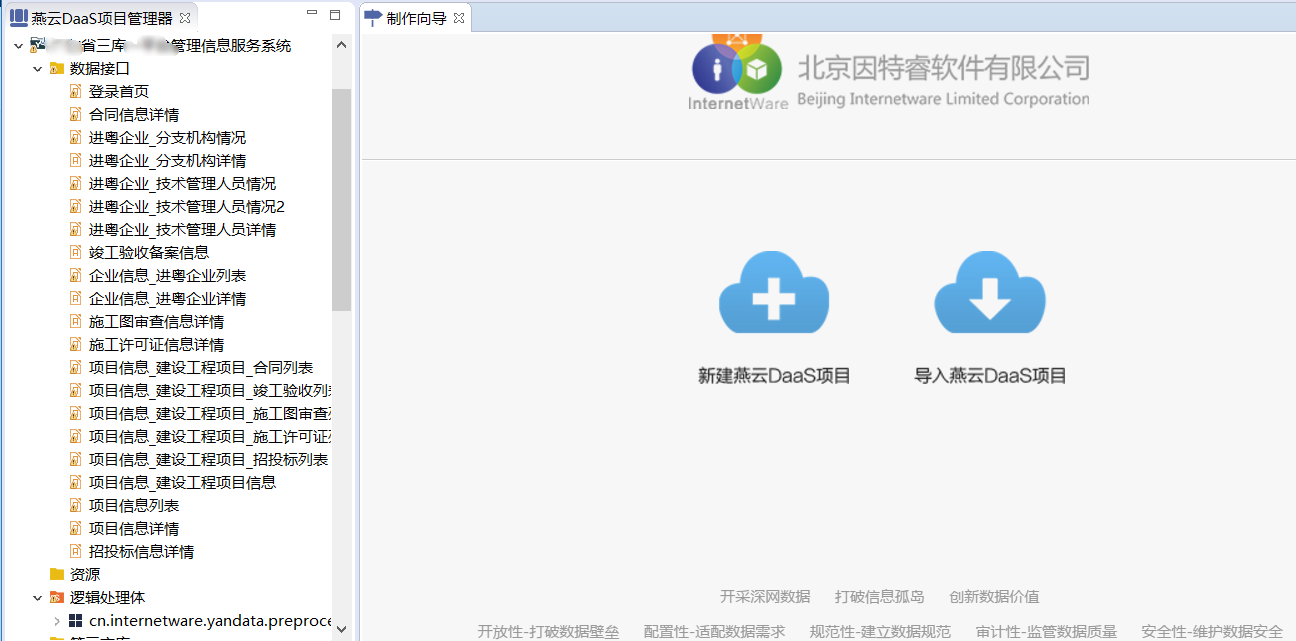Click 审计性-监管数据质量 text
1296x641 pixels.
click(1046, 632)
